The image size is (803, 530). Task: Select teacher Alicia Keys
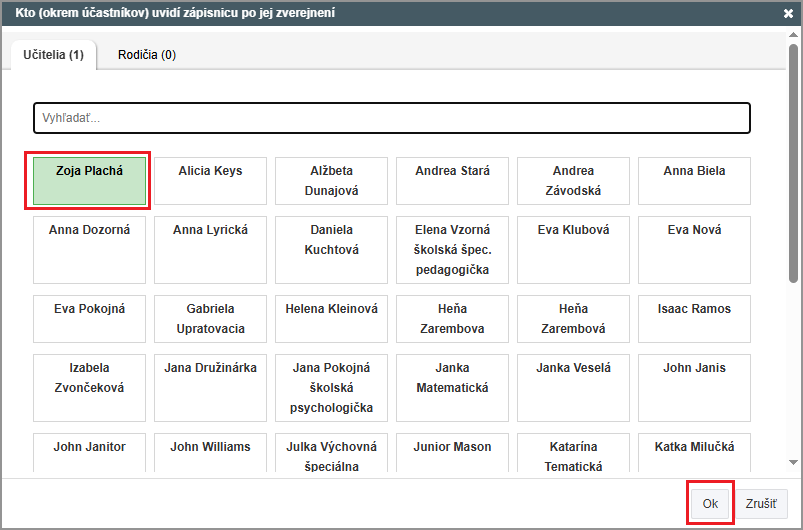(x=210, y=181)
